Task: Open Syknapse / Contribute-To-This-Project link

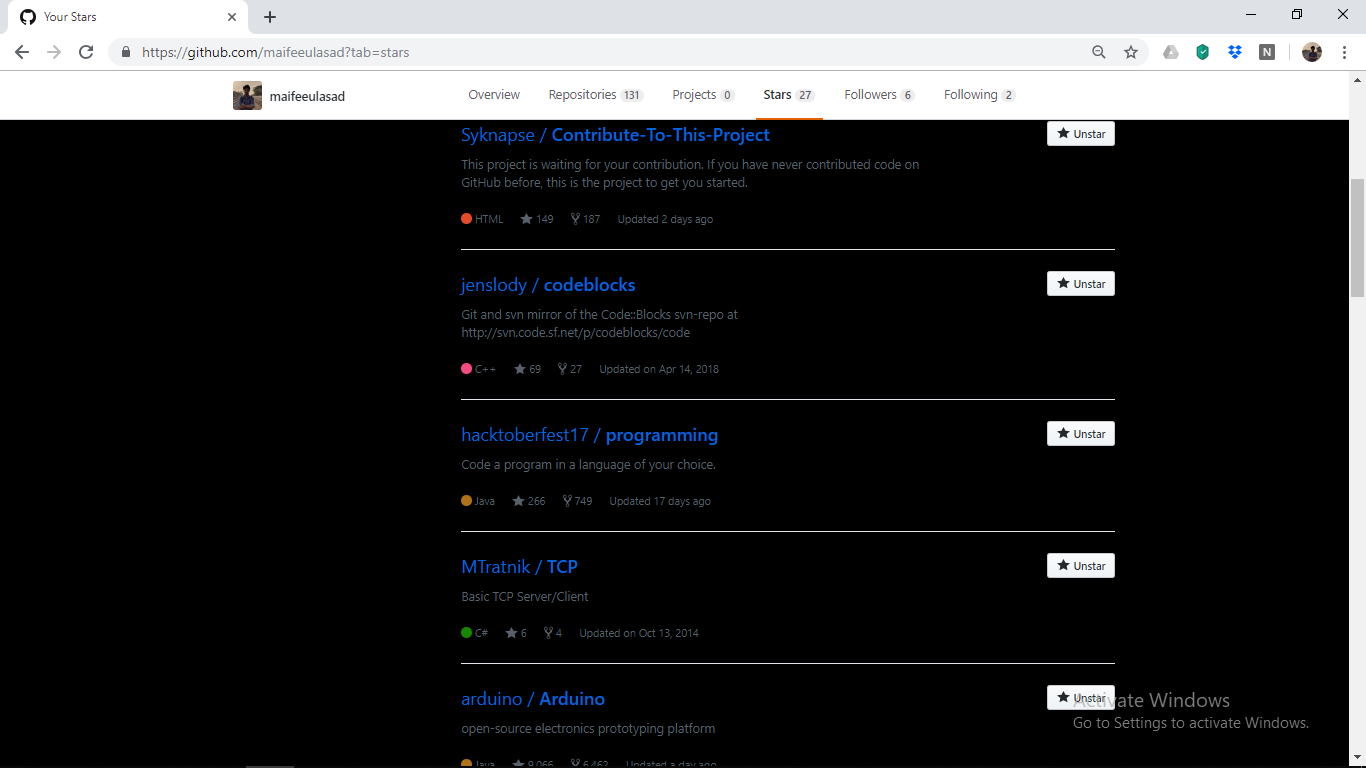Action: (x=615, y=135)
